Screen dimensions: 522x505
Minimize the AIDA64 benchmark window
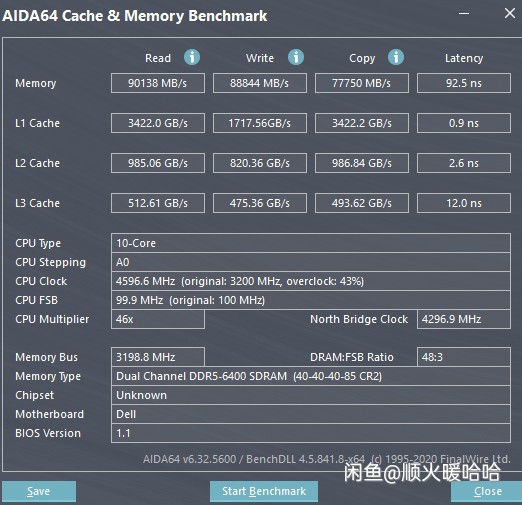click(464, 14)
